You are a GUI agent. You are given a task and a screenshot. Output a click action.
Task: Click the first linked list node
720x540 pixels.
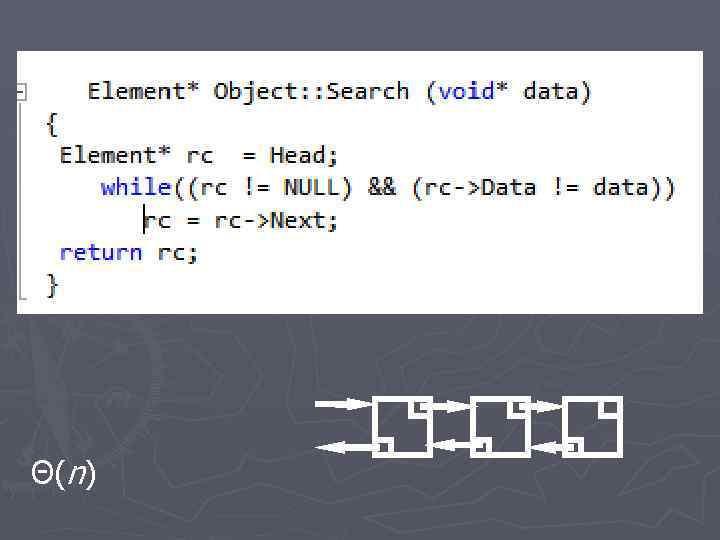point(401,427)
